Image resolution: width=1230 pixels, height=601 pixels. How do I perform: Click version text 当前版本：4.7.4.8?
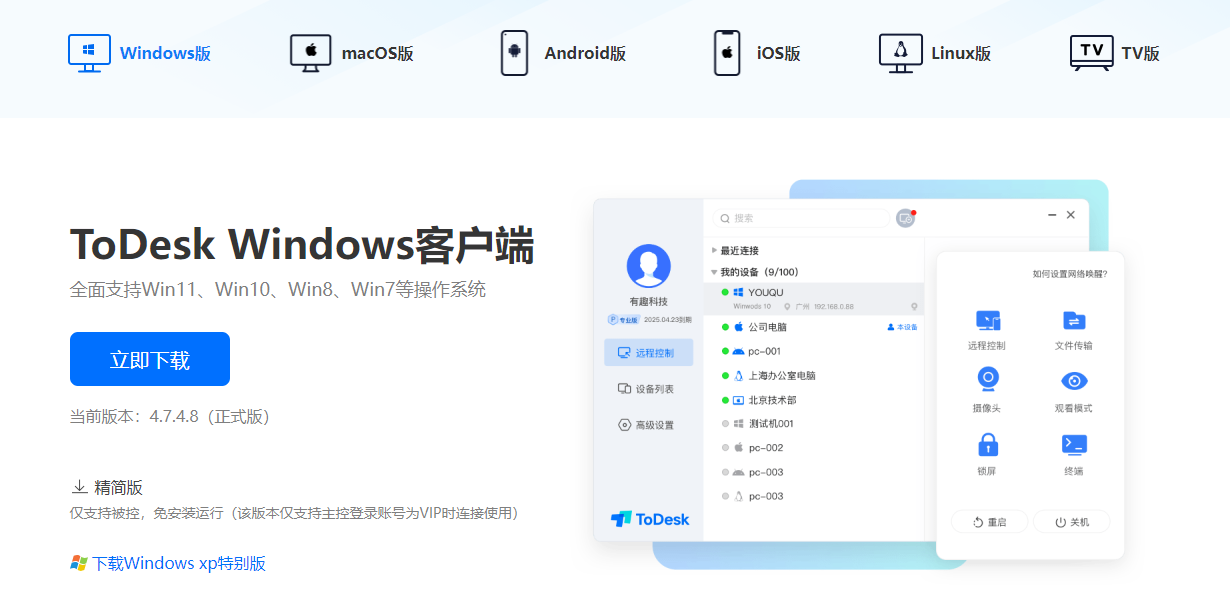(170, 416)
